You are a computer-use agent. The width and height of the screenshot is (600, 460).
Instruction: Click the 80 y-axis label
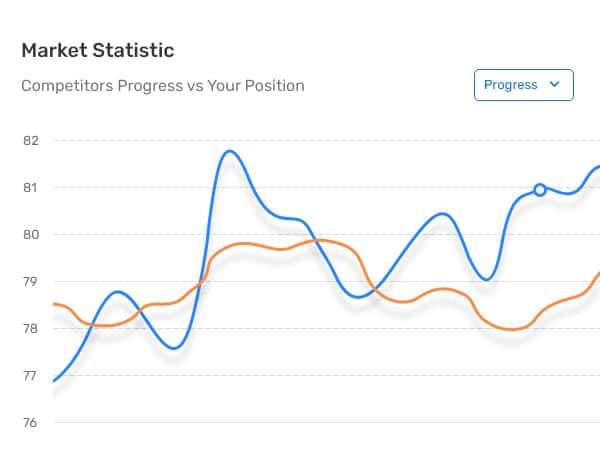pyautogui.click(x=31, y=235)
